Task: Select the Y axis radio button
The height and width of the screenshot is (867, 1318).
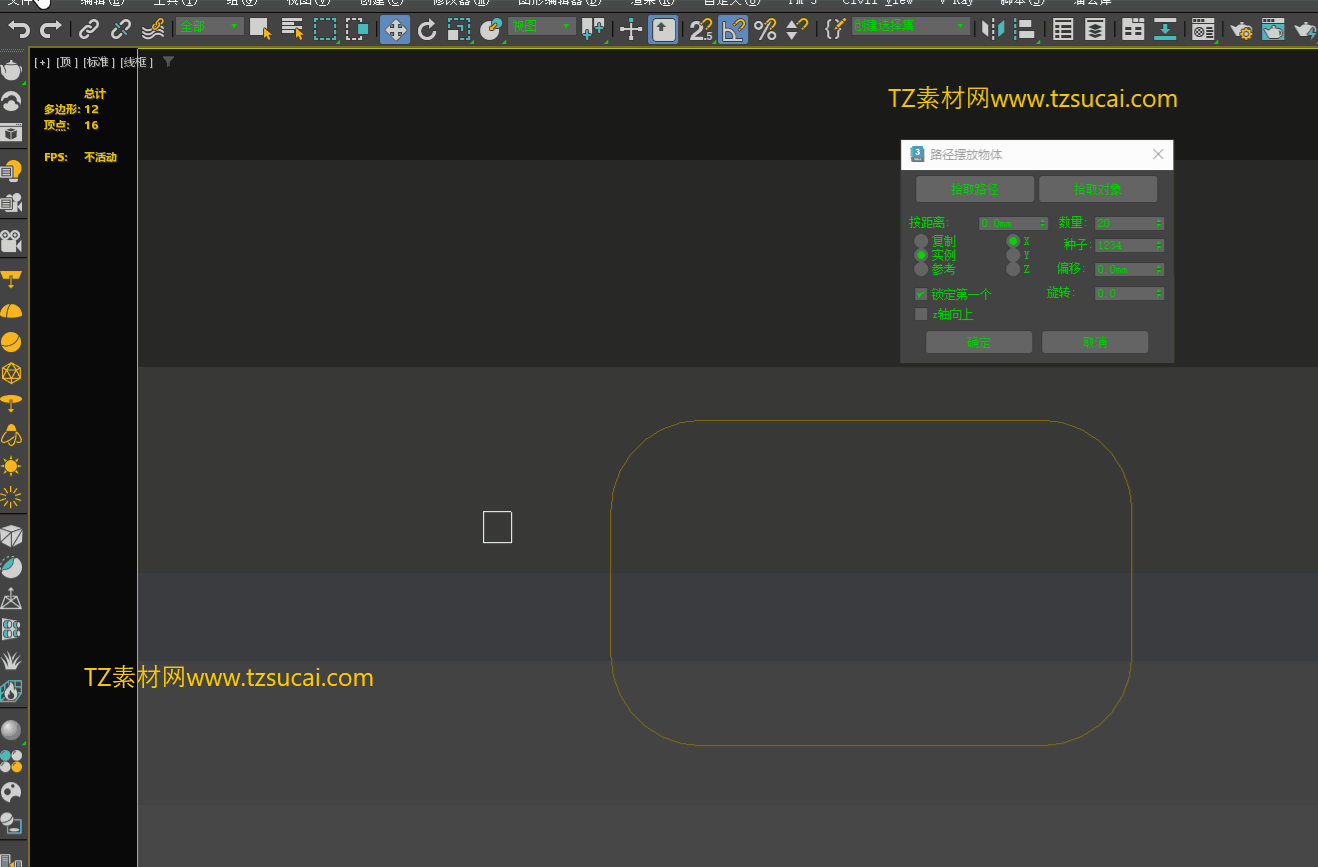Action: tap(1013, 255)
